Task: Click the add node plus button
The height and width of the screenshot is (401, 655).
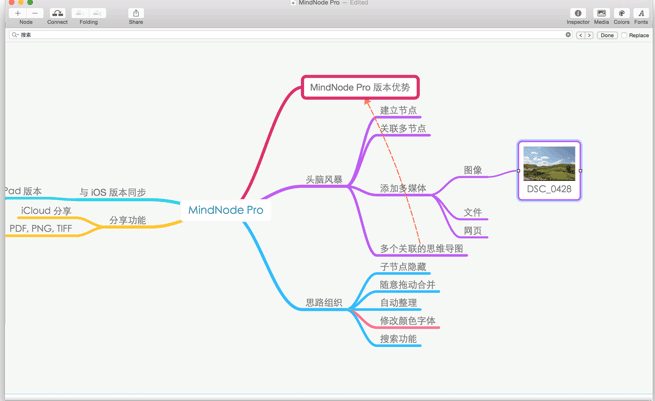Action: tap(18, 13)
